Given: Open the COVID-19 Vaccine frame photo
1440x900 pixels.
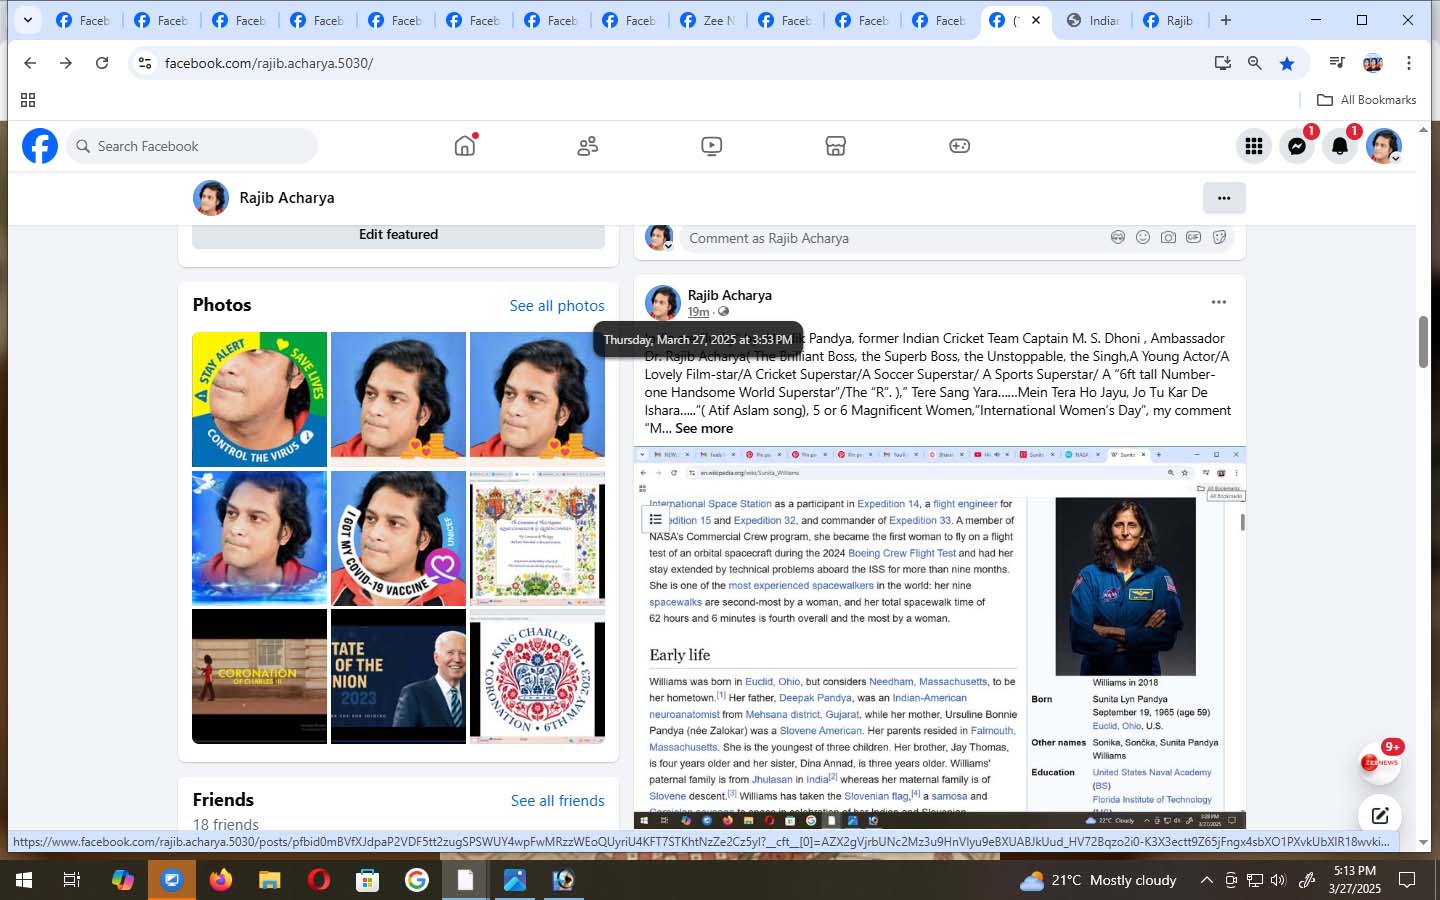Looking at the screenshot, I should (398, 538).
